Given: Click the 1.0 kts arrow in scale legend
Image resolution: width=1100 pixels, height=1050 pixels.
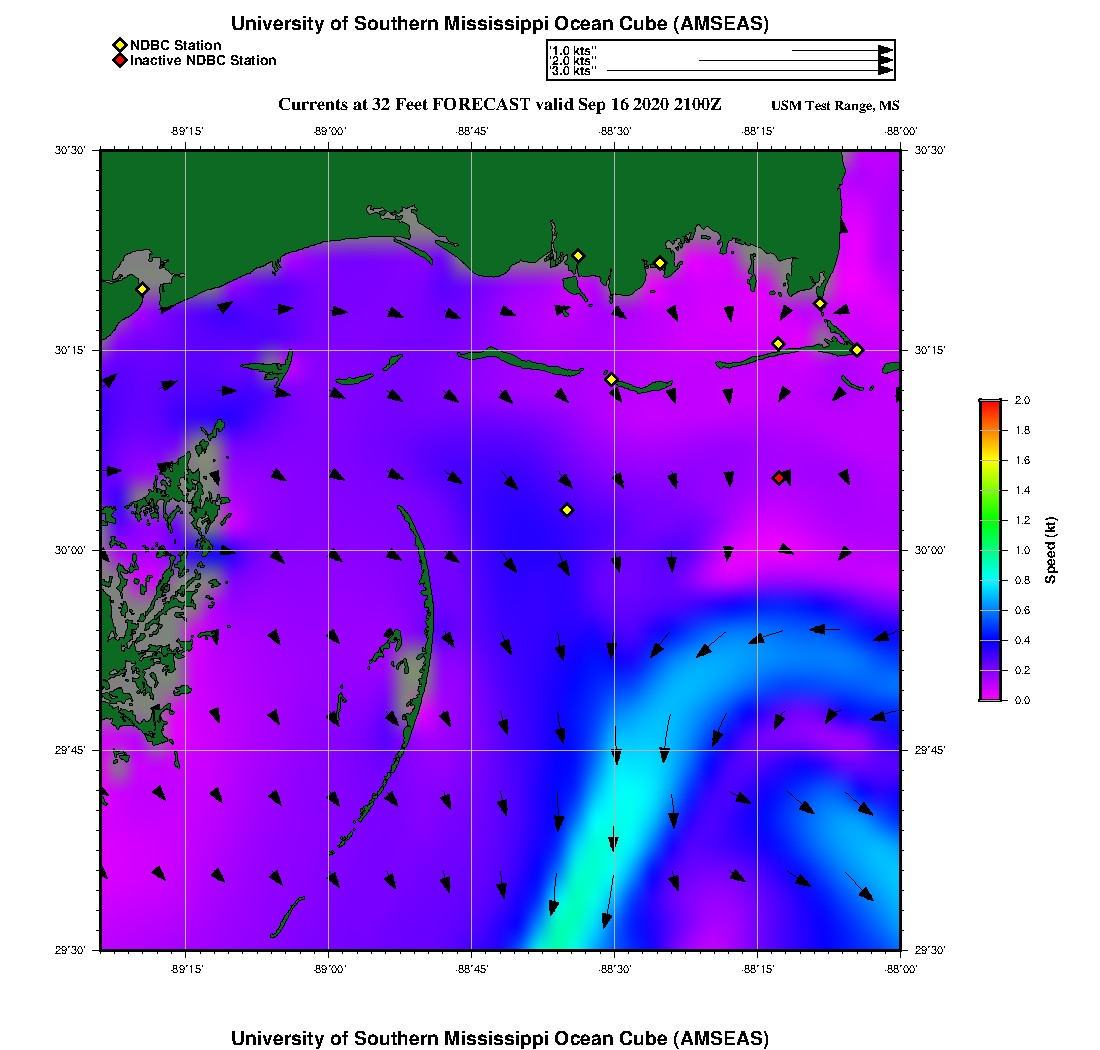Looking at the screenshot, I should 840,49.
